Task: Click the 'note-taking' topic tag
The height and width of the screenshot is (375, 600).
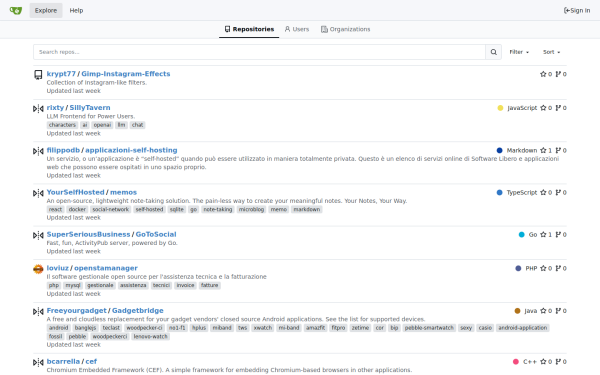Action: 218,209
